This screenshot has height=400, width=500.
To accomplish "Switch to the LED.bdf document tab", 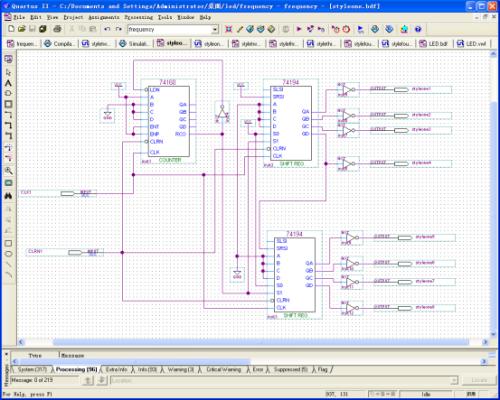I will (433, 44).
